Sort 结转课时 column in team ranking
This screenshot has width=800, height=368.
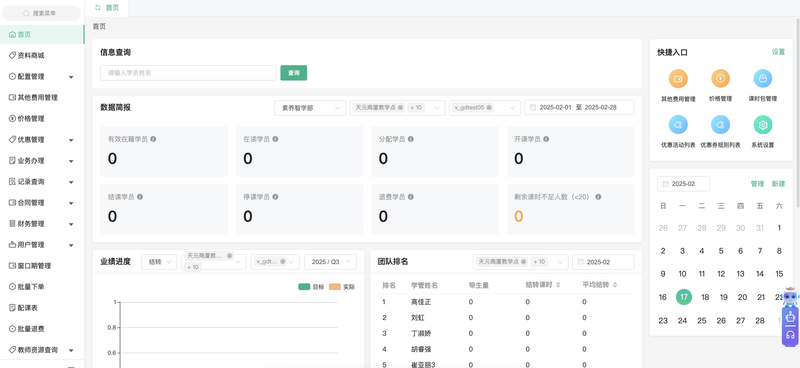[x=558, y=285]
